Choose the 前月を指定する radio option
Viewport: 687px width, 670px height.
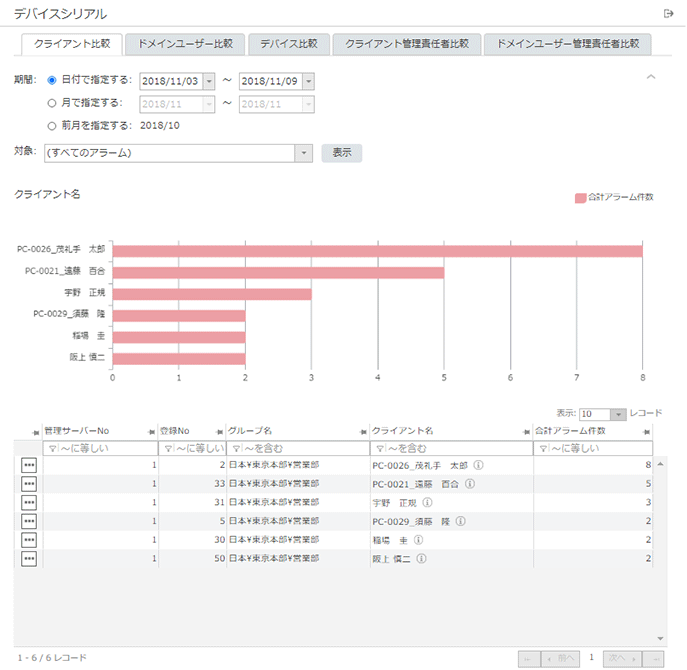coord(52,126)
